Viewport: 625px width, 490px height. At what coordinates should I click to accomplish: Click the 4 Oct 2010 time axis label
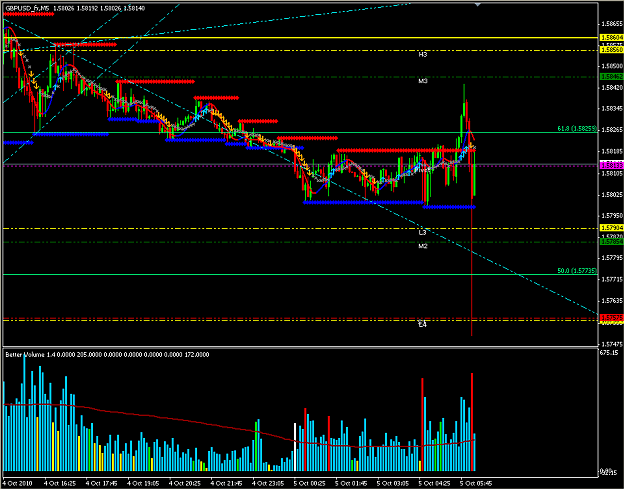[x=17, y=484]
